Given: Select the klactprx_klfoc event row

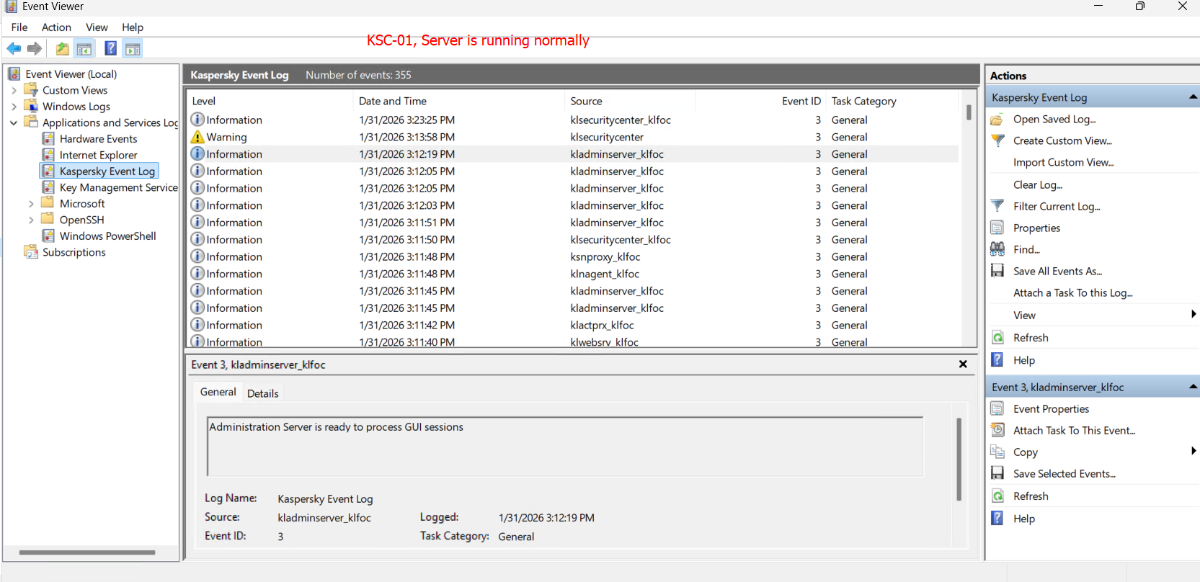Looking at the screenshot, I should click(573, 325).
